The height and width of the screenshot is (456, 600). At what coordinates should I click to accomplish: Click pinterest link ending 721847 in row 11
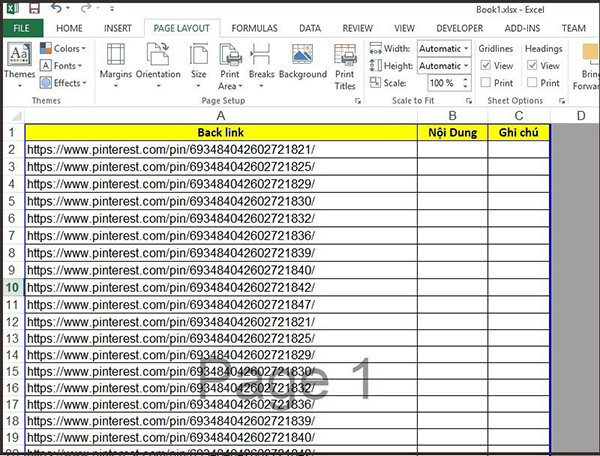tap(171, 305)
